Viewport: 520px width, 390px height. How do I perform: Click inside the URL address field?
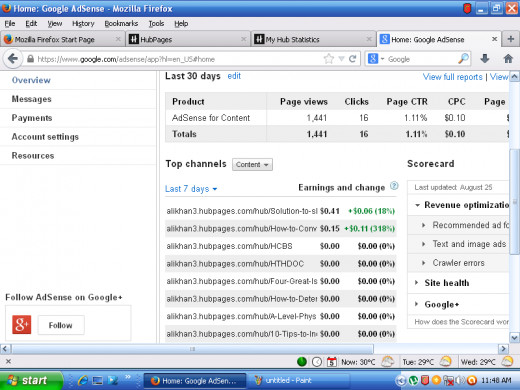(x=177, y=59)
